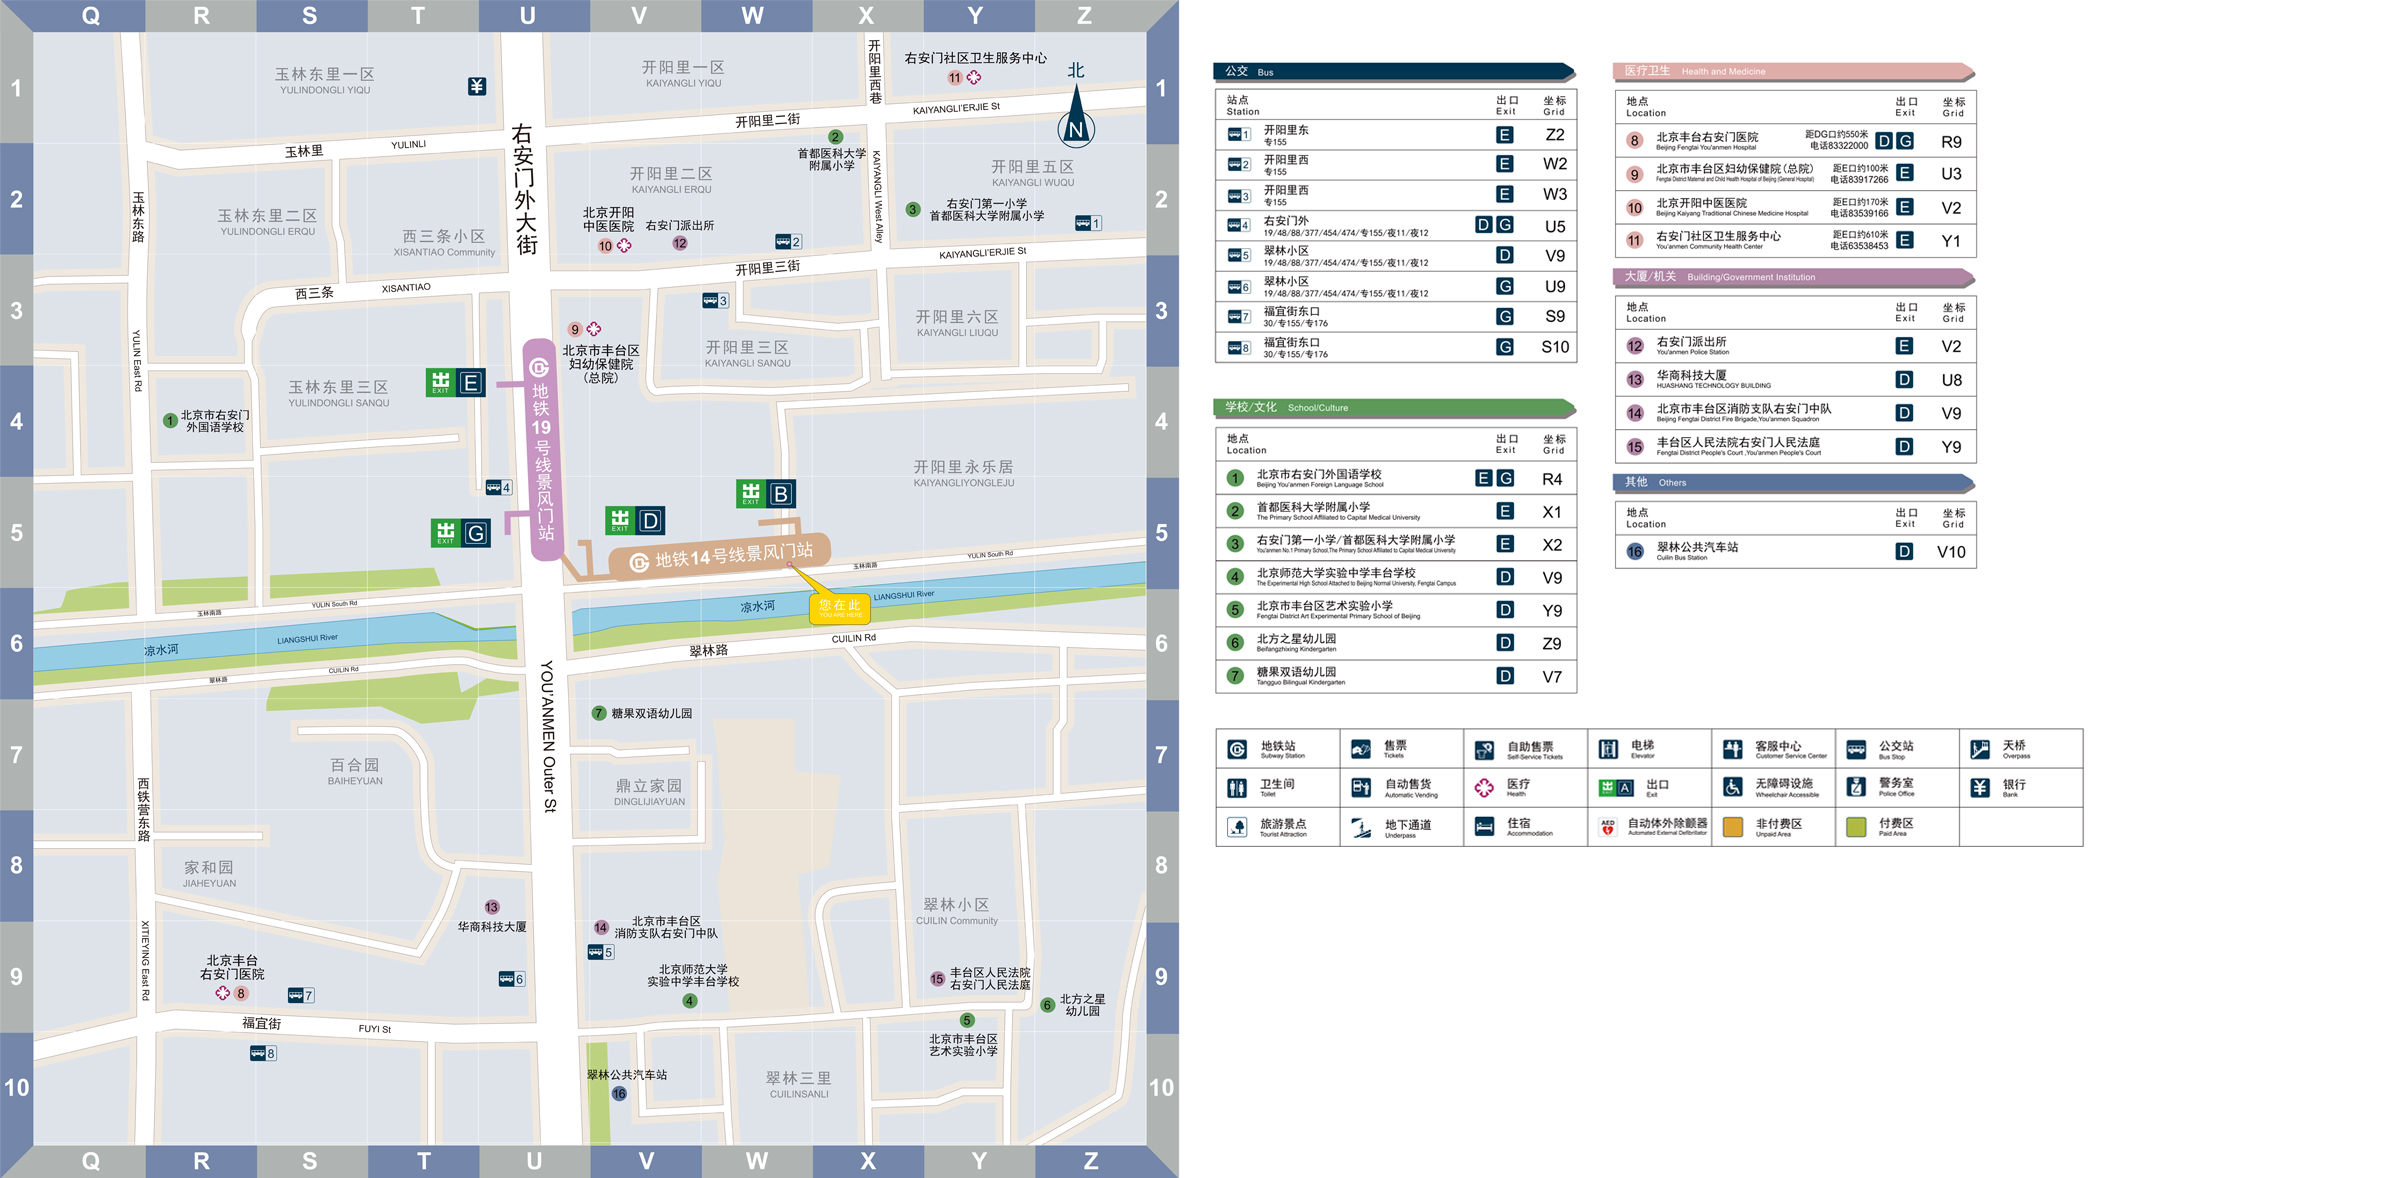Click the 'Beijing Kaiyang Traditional Chinese Medicine Hospital' row
The image size is (2400, 1178).
[1796, 208]
